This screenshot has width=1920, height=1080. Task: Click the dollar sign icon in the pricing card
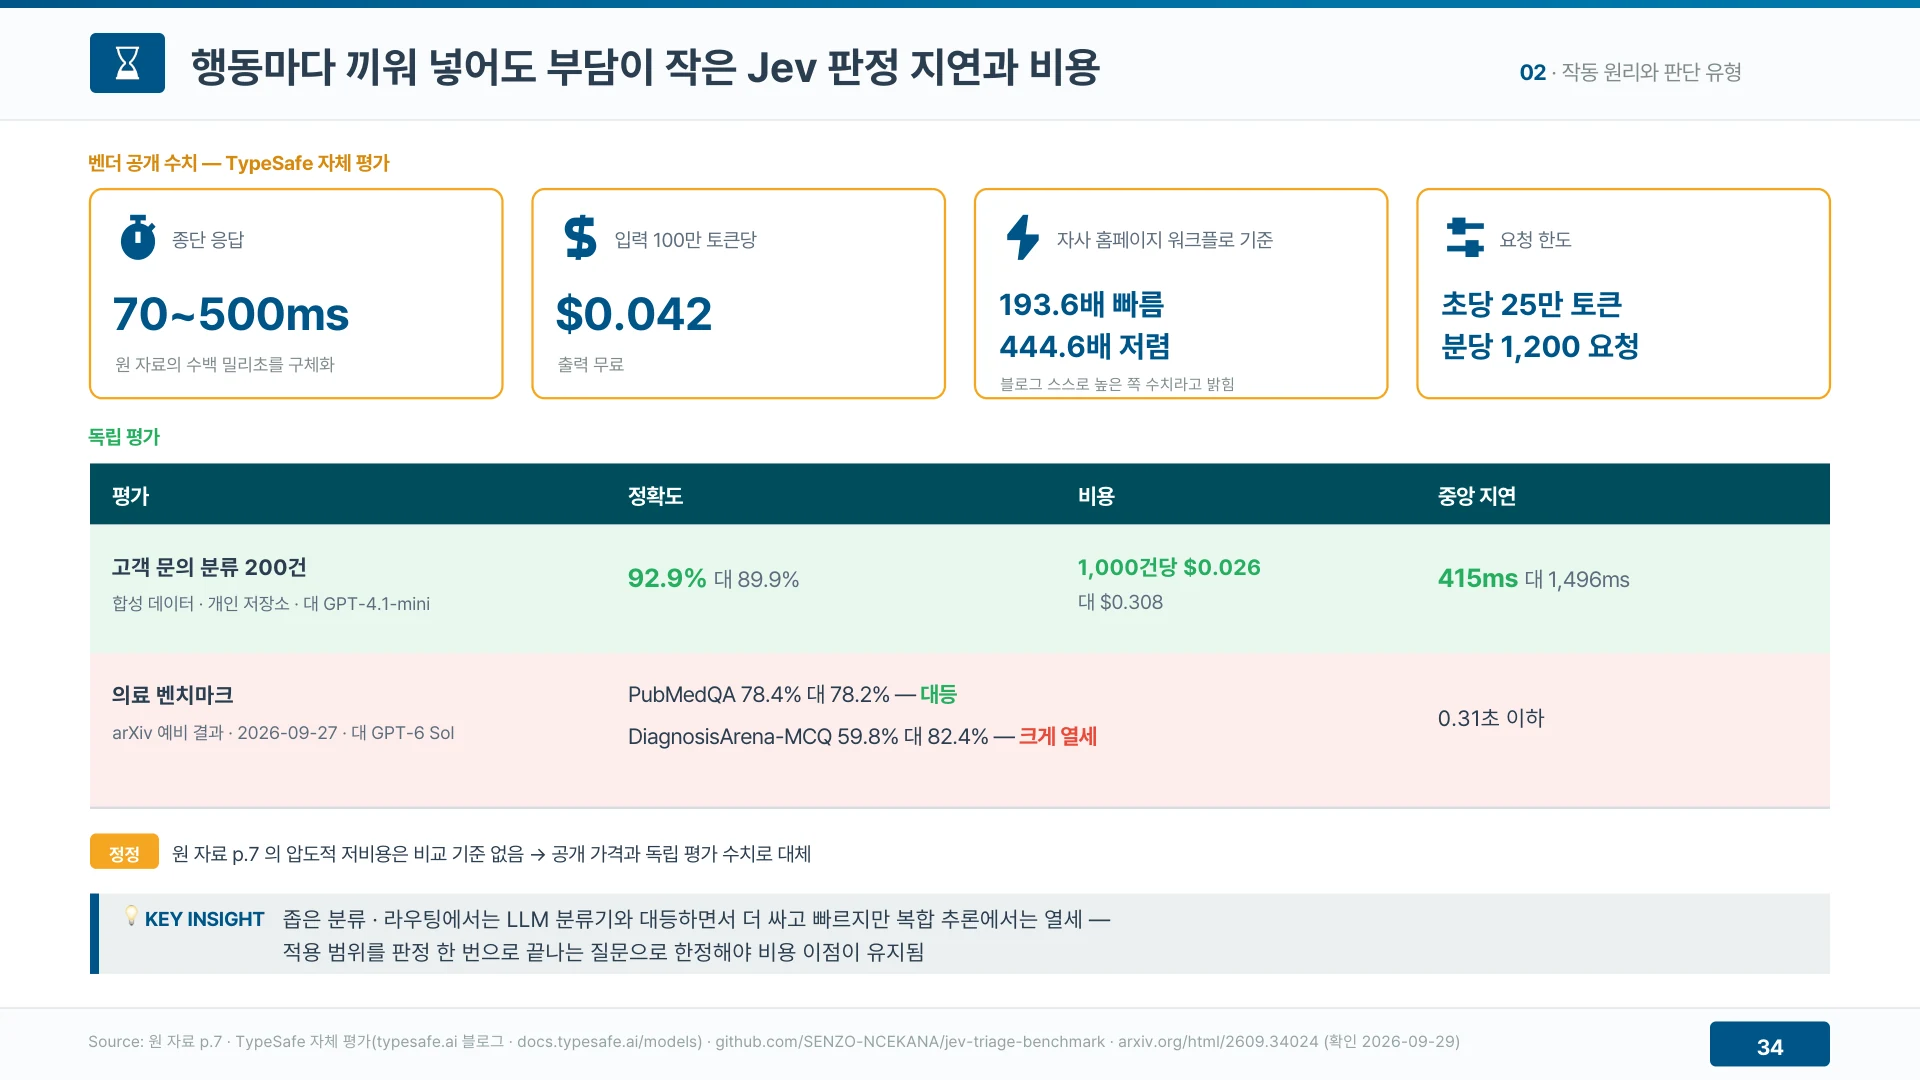pyautogui.click(x=580, y=238)
